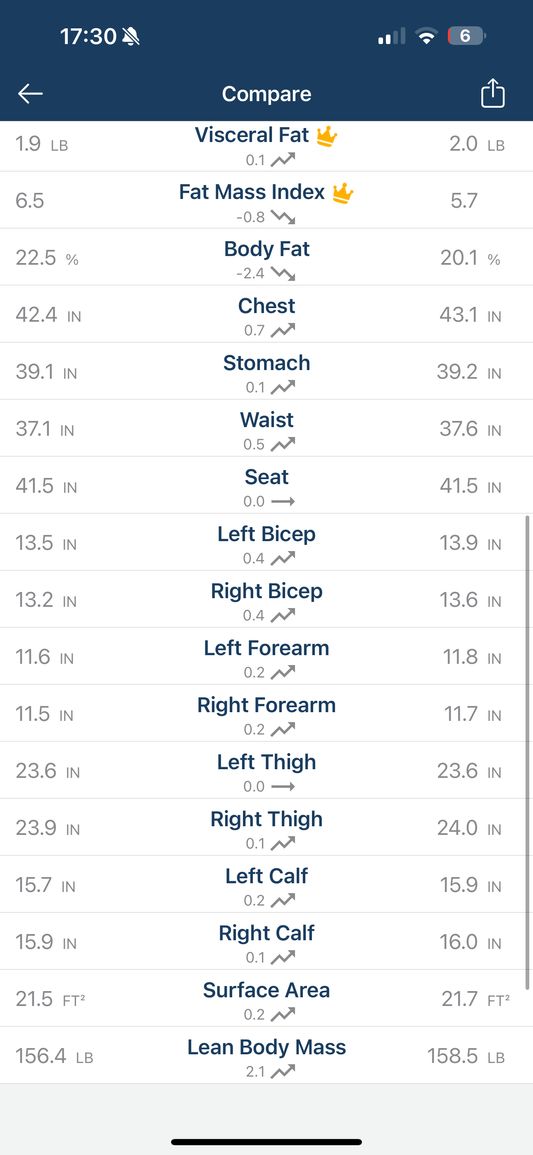This screenshot has height=1155, width=533.
Task: Select the Waist measurement row
Action: point(266,429)
